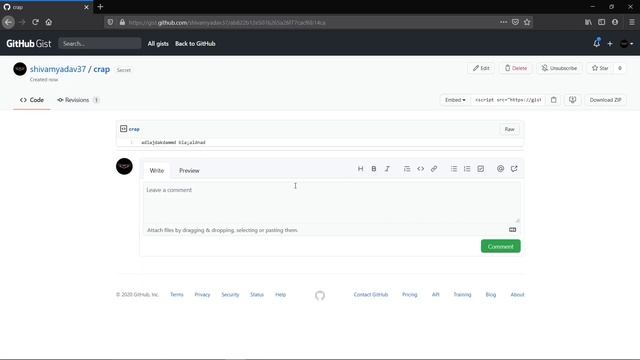
Task: Open a new browser tab
Action: pyautogui.click(x=100, y=7)
